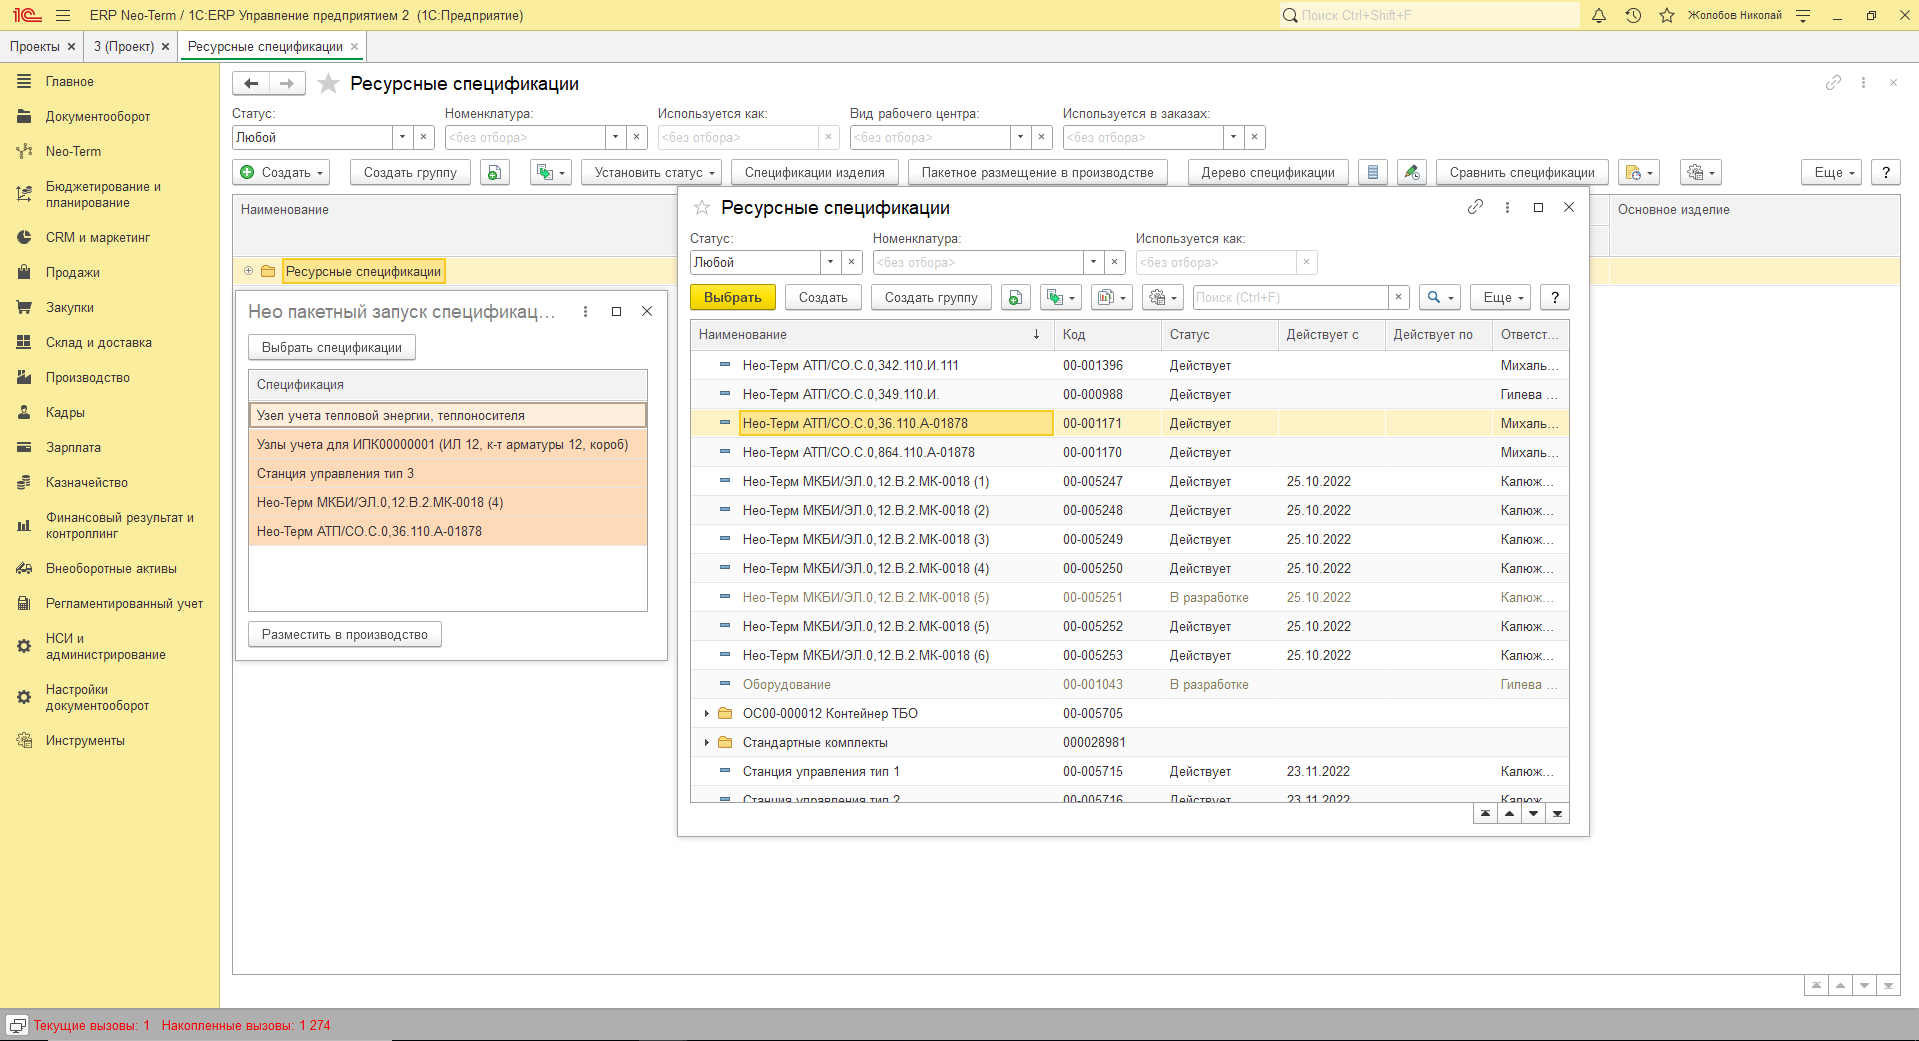Open search magnifier dropdown in dialog
This screenshot has height=1041, width=1919.
[x=1440, y=297]
